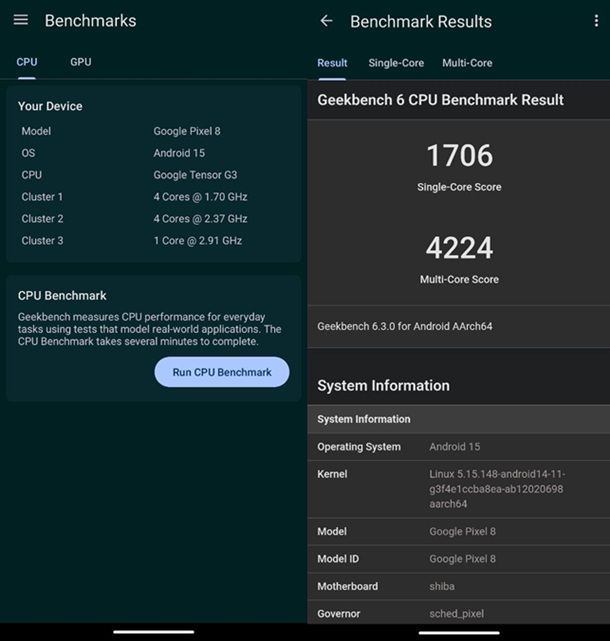Viewport: 610px width, 641px height.
Task: Tap the Operating System Android 15 row value
Action: [455, 447]
